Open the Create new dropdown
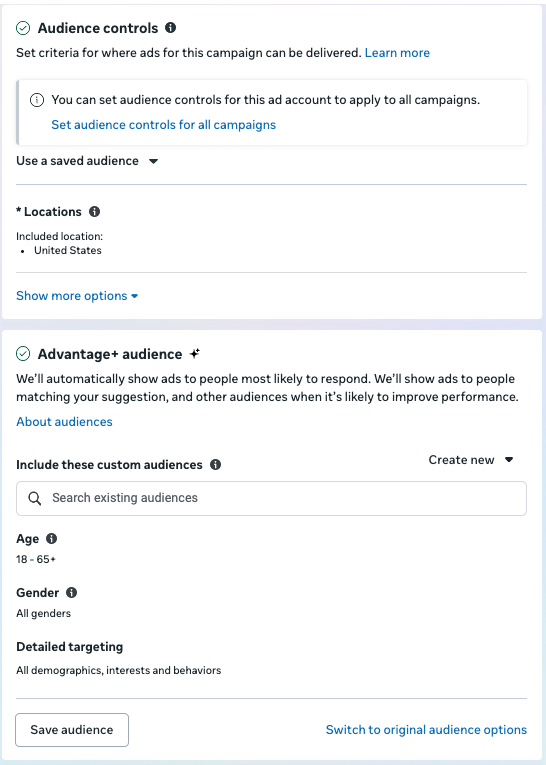 pyautogui.click(x=471, y=460)
